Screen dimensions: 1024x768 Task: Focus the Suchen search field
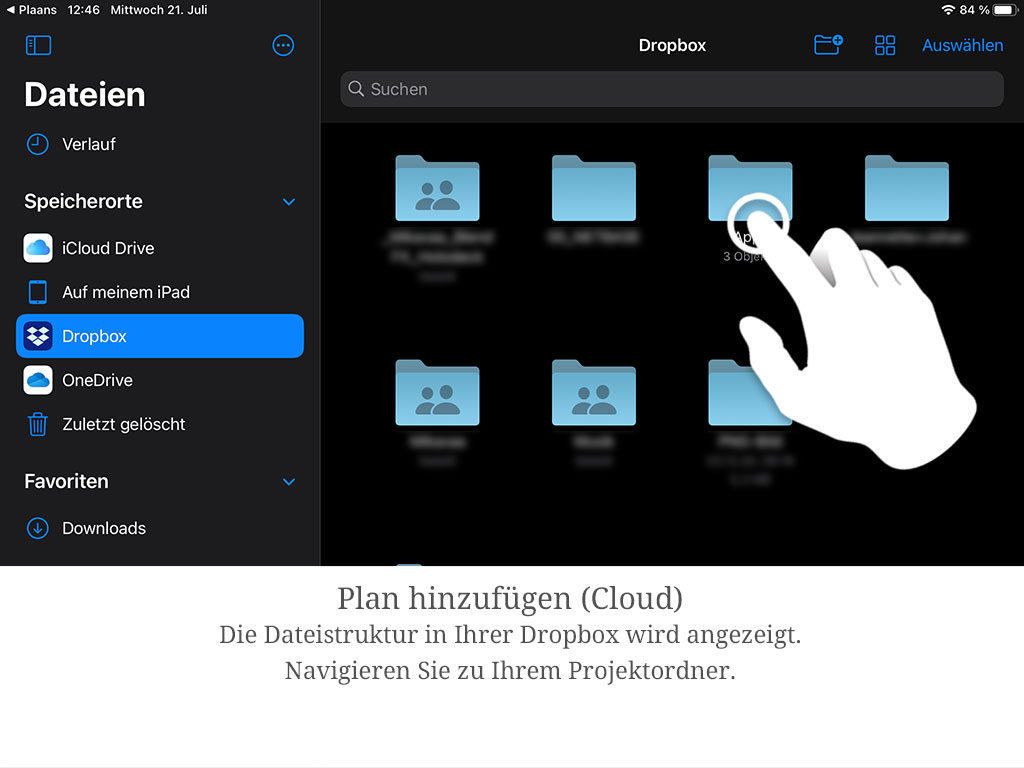[x=671, y=89]
